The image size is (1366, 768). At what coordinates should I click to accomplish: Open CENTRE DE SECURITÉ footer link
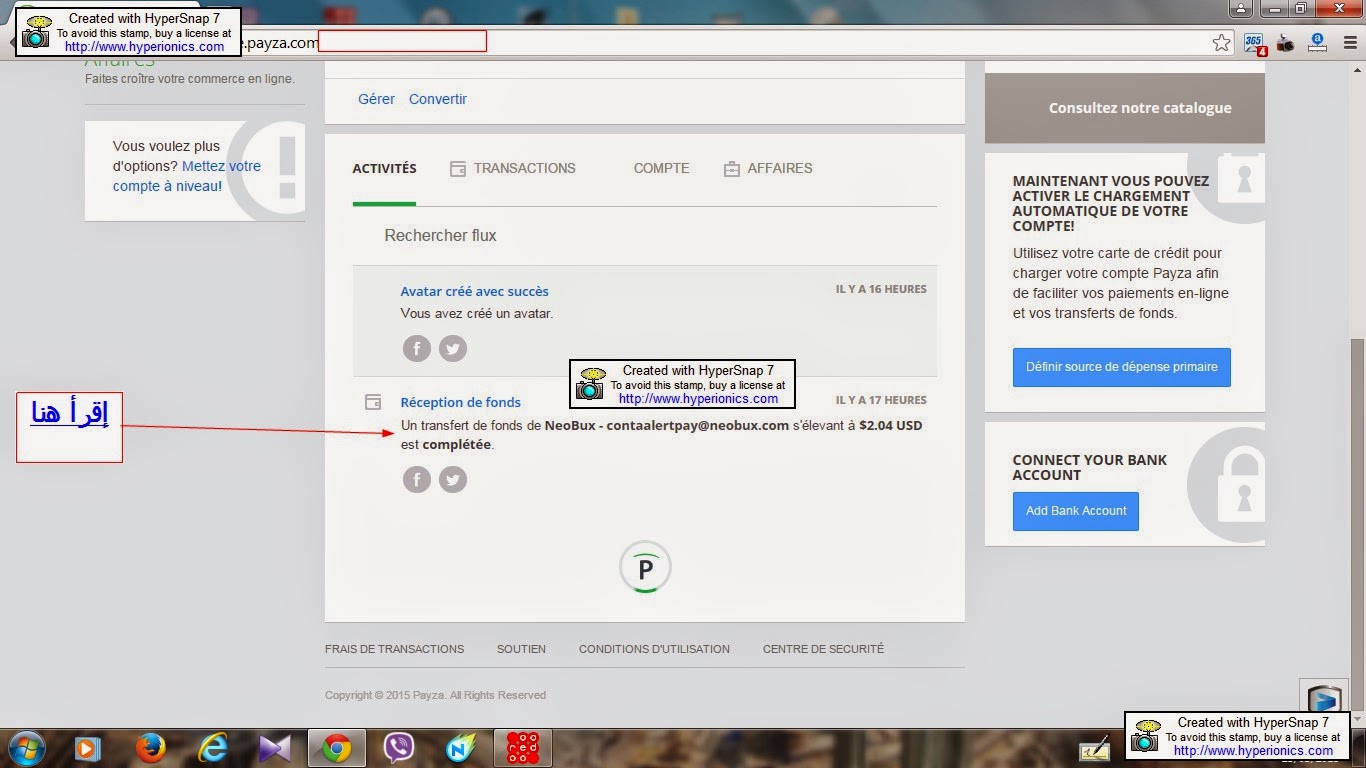point(823,649)
